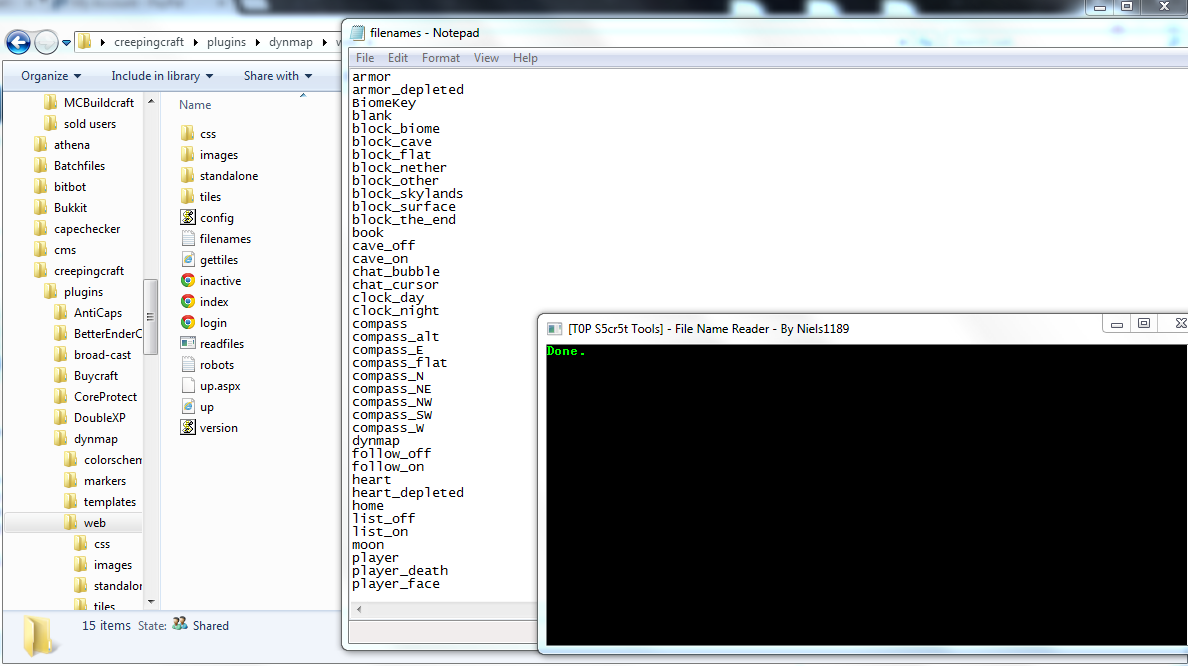
Task: Select AntiCaps folder in navigation tree
Action: (x=88, y=313)
